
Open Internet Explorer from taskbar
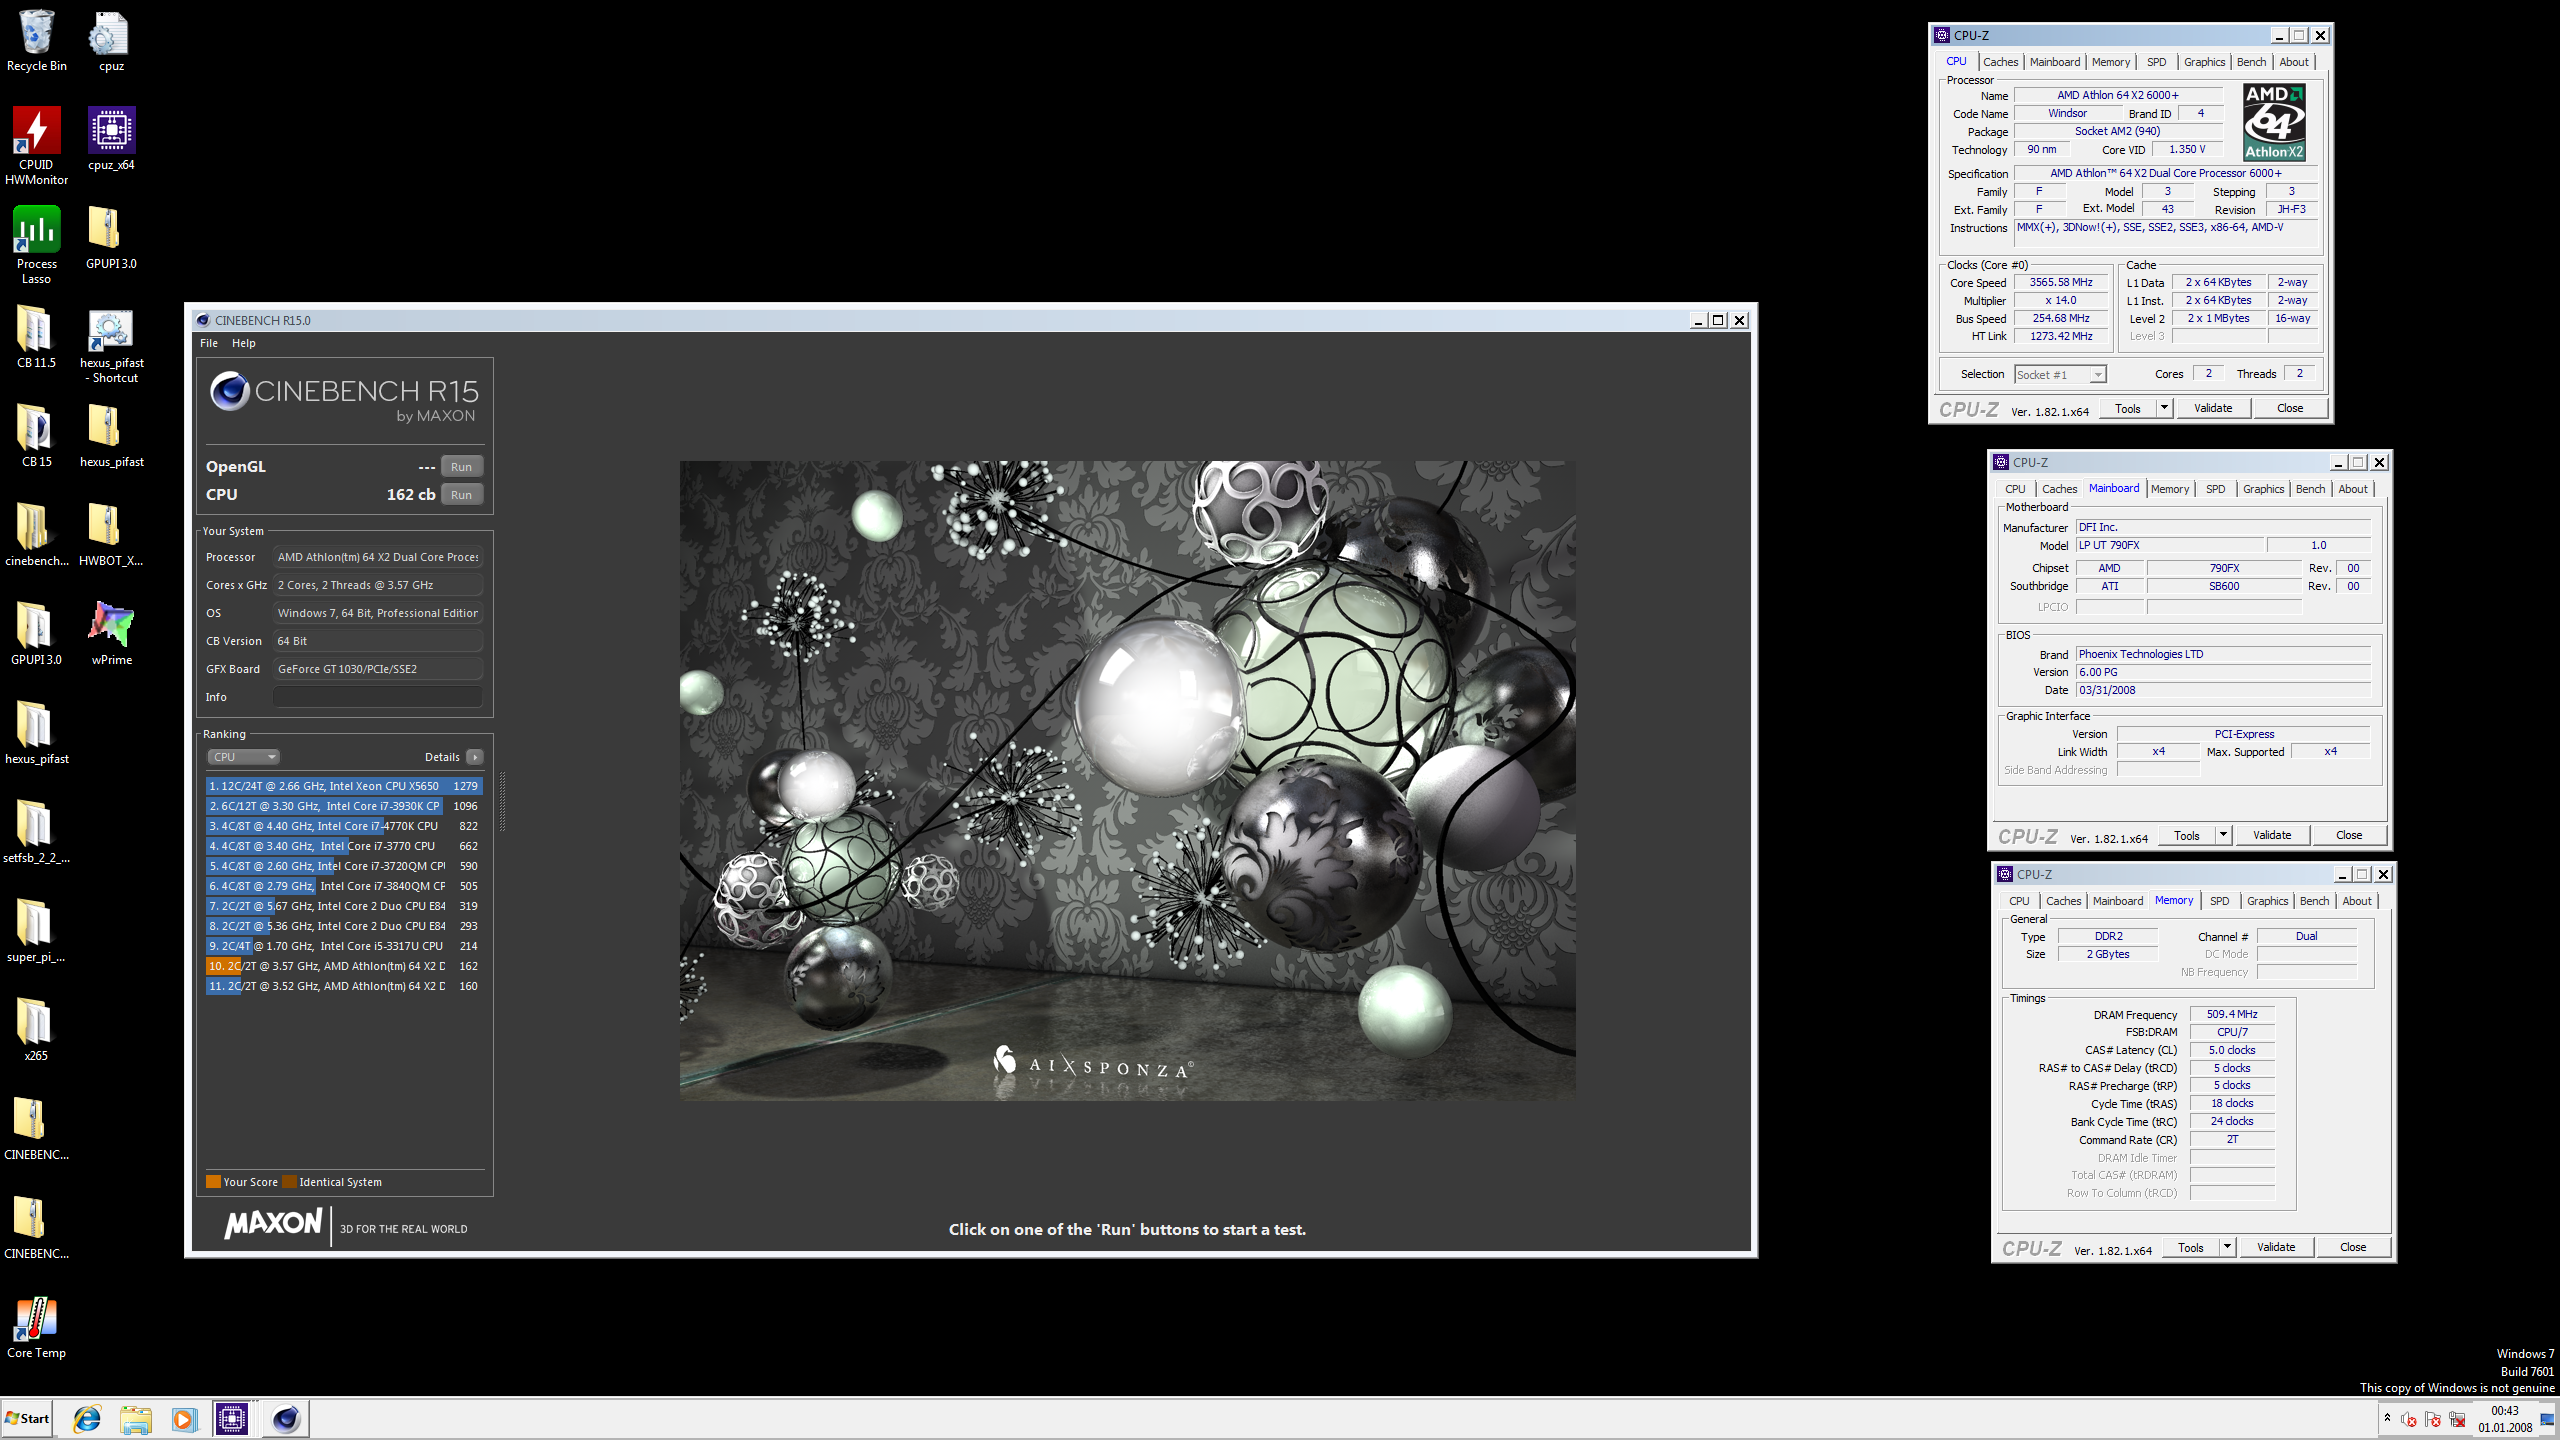point(87,1419)
